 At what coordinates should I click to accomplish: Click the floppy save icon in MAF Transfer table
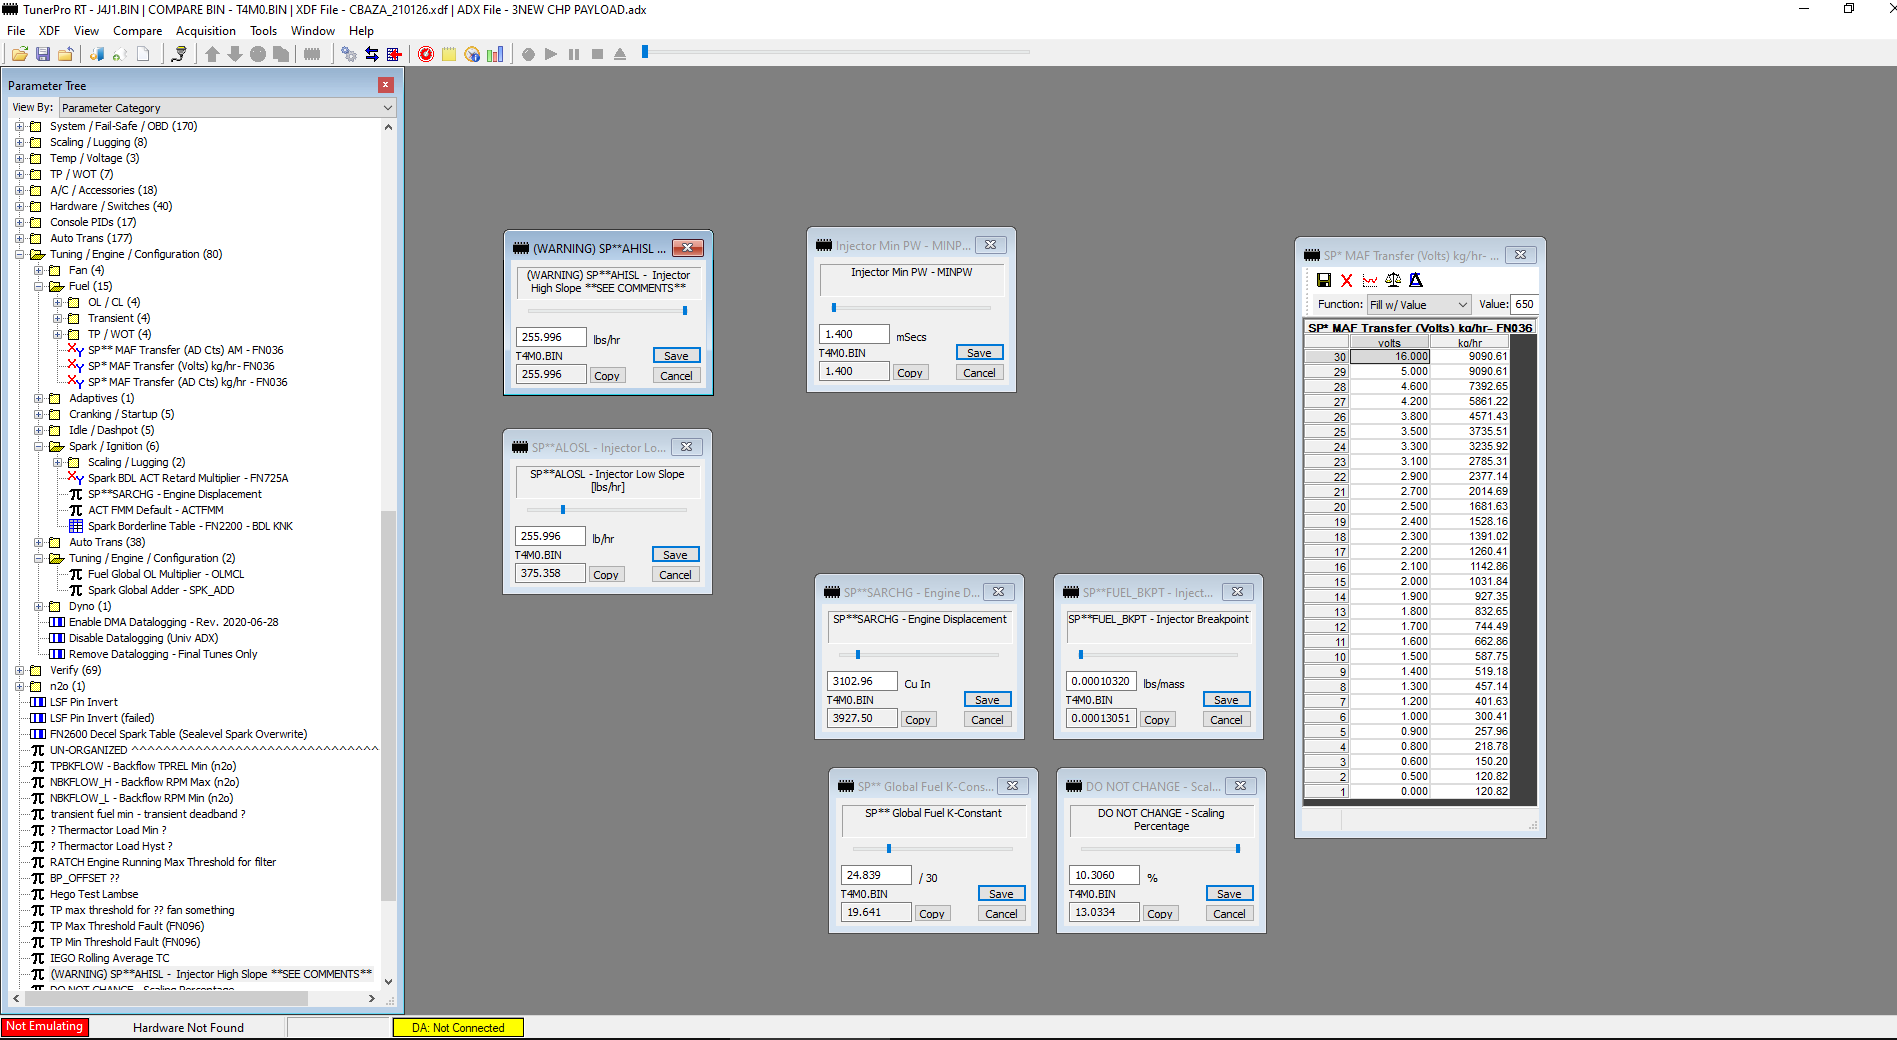1324,280
